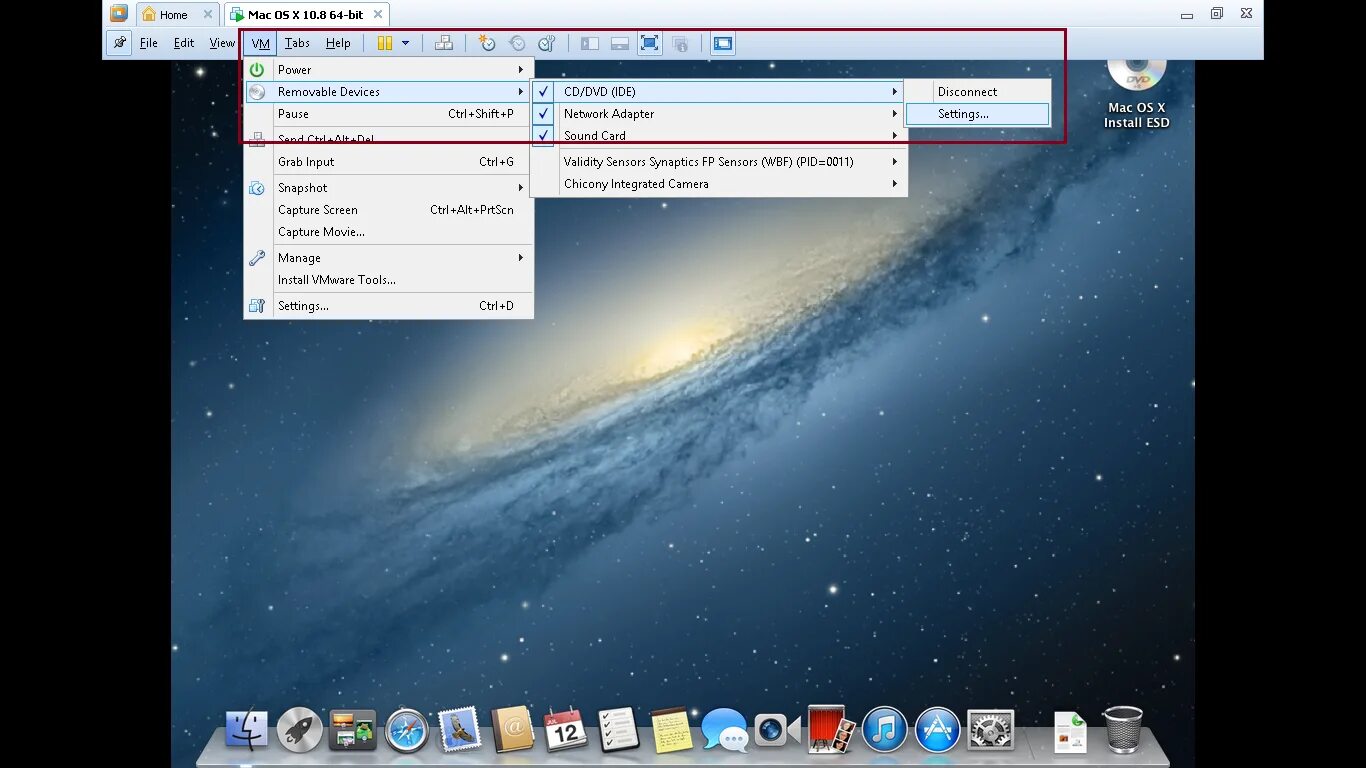Screen dimensions: 1366x768
Task: Click the Take Snapshot toolbar icon
Action: (x=487, y=43)
